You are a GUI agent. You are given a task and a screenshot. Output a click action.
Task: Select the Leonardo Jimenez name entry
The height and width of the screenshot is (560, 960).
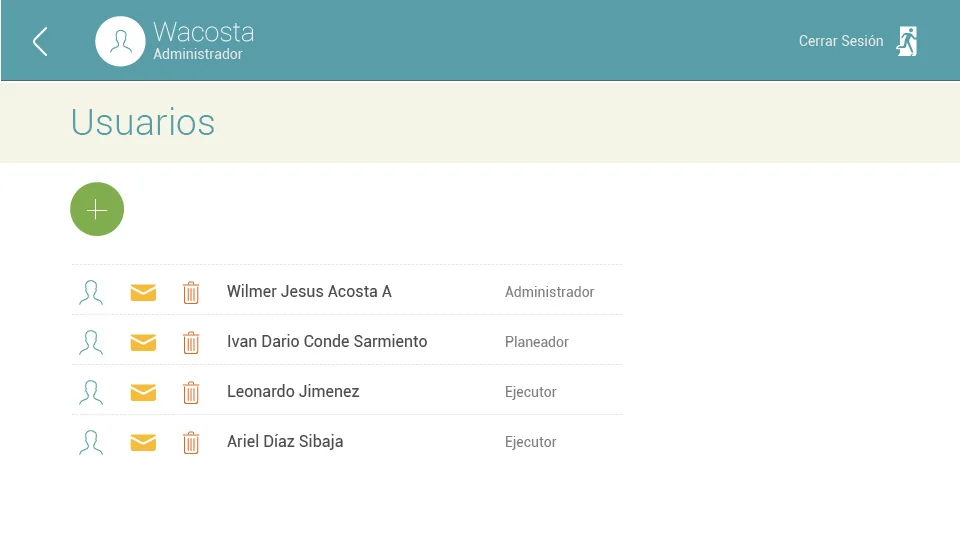click(x=293, y=392)
